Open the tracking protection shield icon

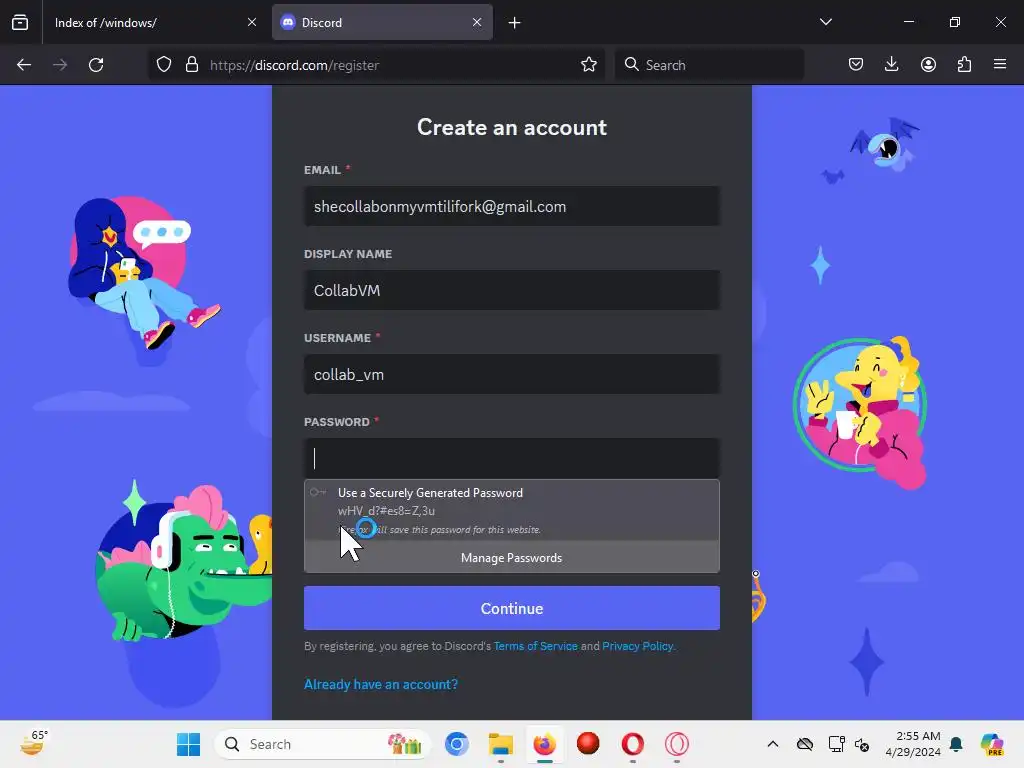(x=164, y=65)
